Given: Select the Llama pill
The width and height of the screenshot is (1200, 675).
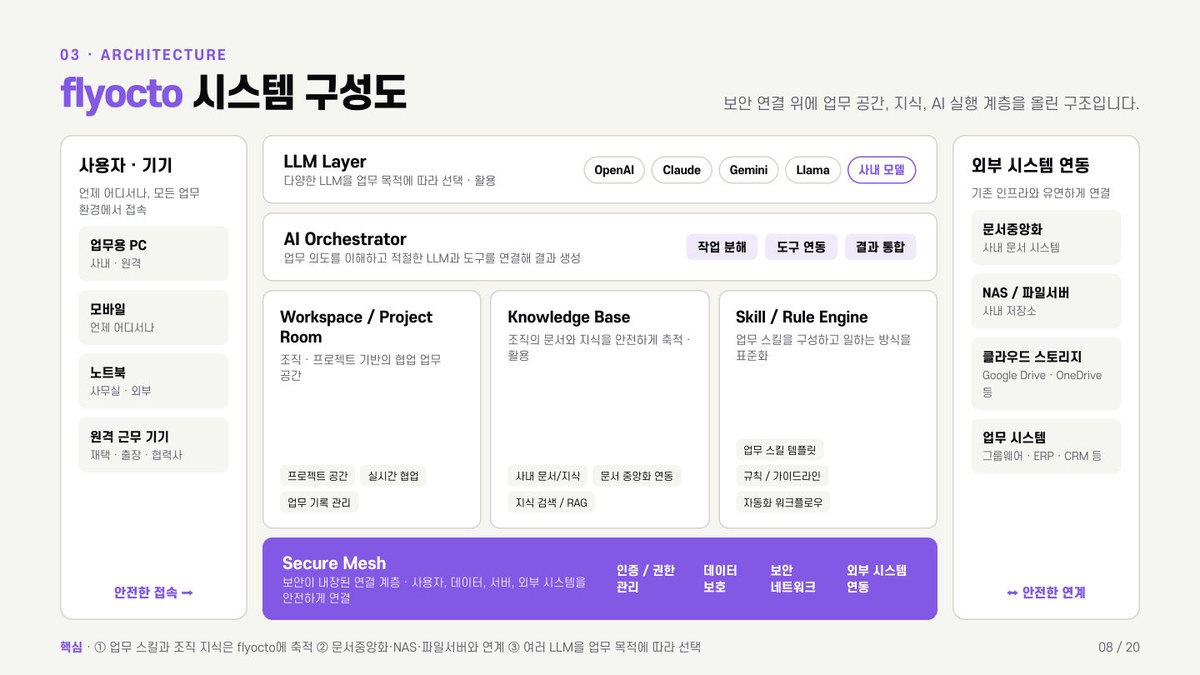Looking at the screenshot, I should tap(813, 170).
